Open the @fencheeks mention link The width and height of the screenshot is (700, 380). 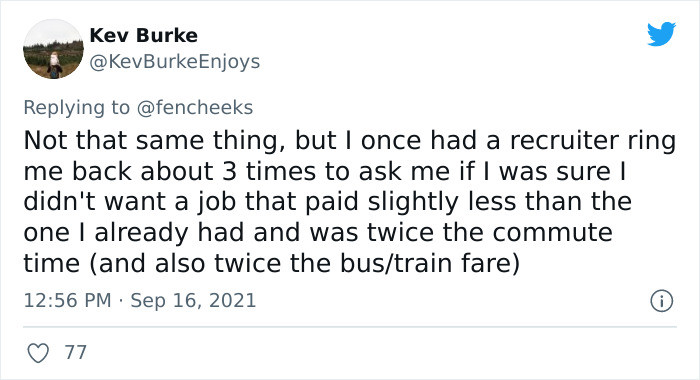point(195,108)
